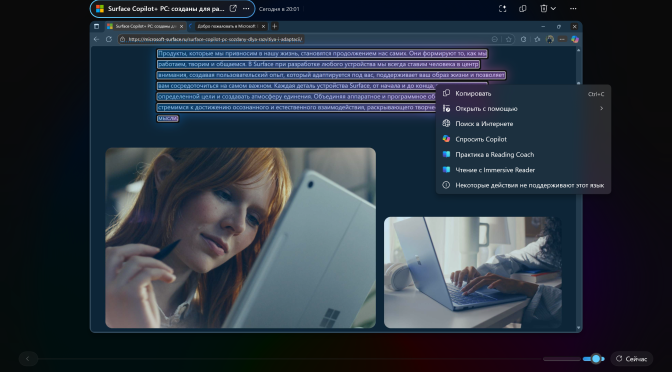
Task: Click the photo of hands typing on laptop
Action: 473,273
